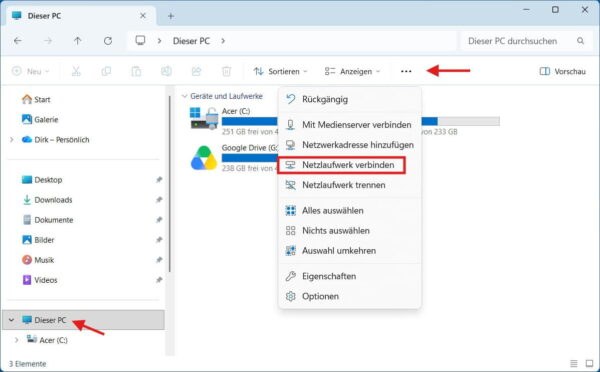This screenshot has height=372, width=600.
Task: Choose Netzlaufwerk trennen
Action: (x=350, y=185)
